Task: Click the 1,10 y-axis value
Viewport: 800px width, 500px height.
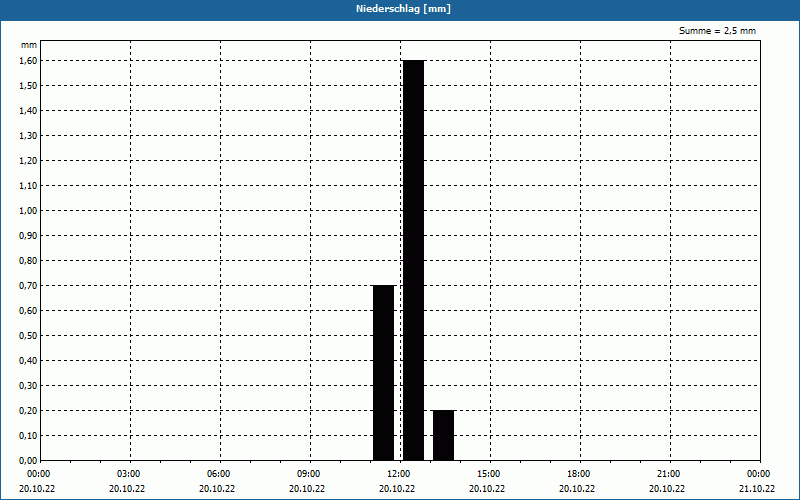Action: click(x=28, y=185)
